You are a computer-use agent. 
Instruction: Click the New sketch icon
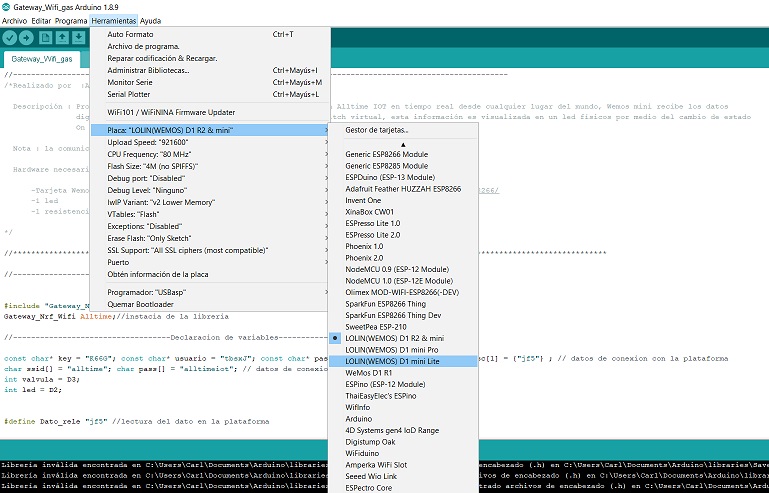coord(46,38)
